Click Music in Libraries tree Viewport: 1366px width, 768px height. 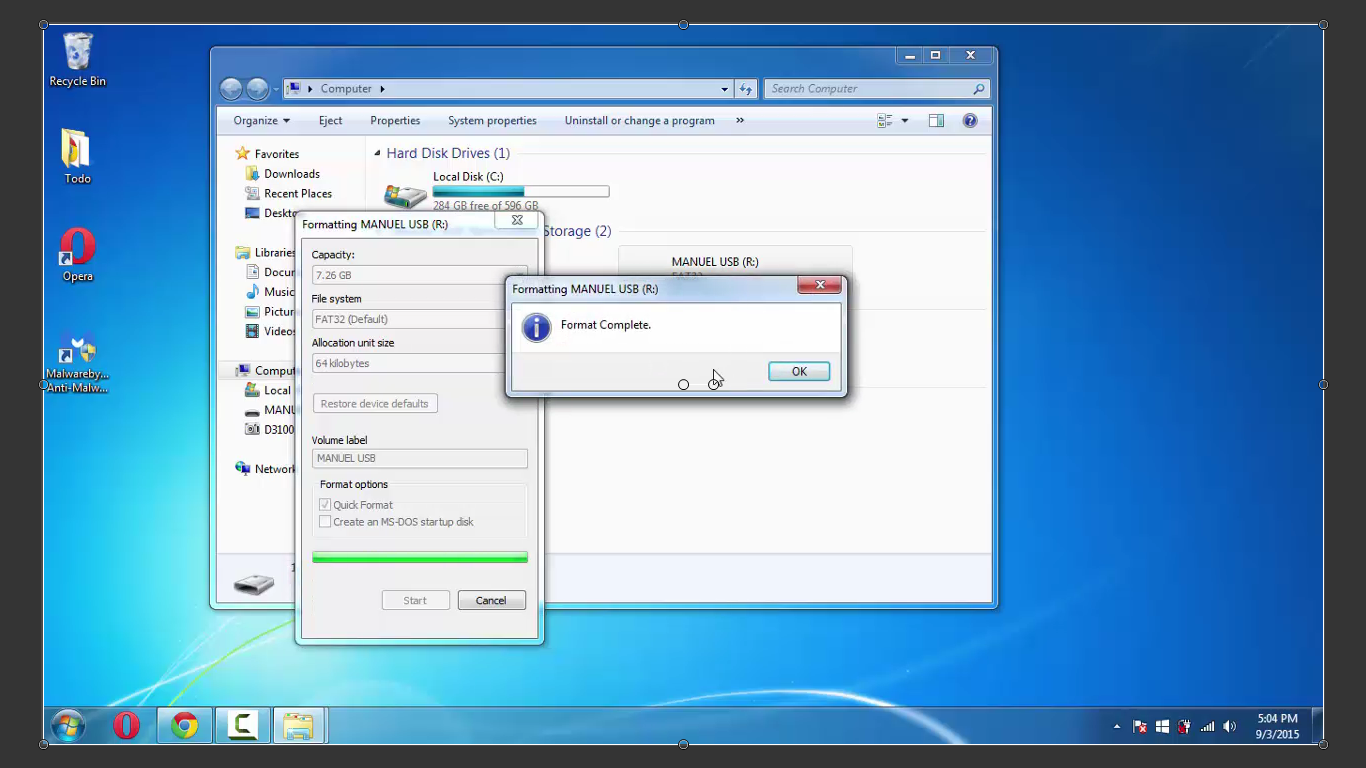279,292
